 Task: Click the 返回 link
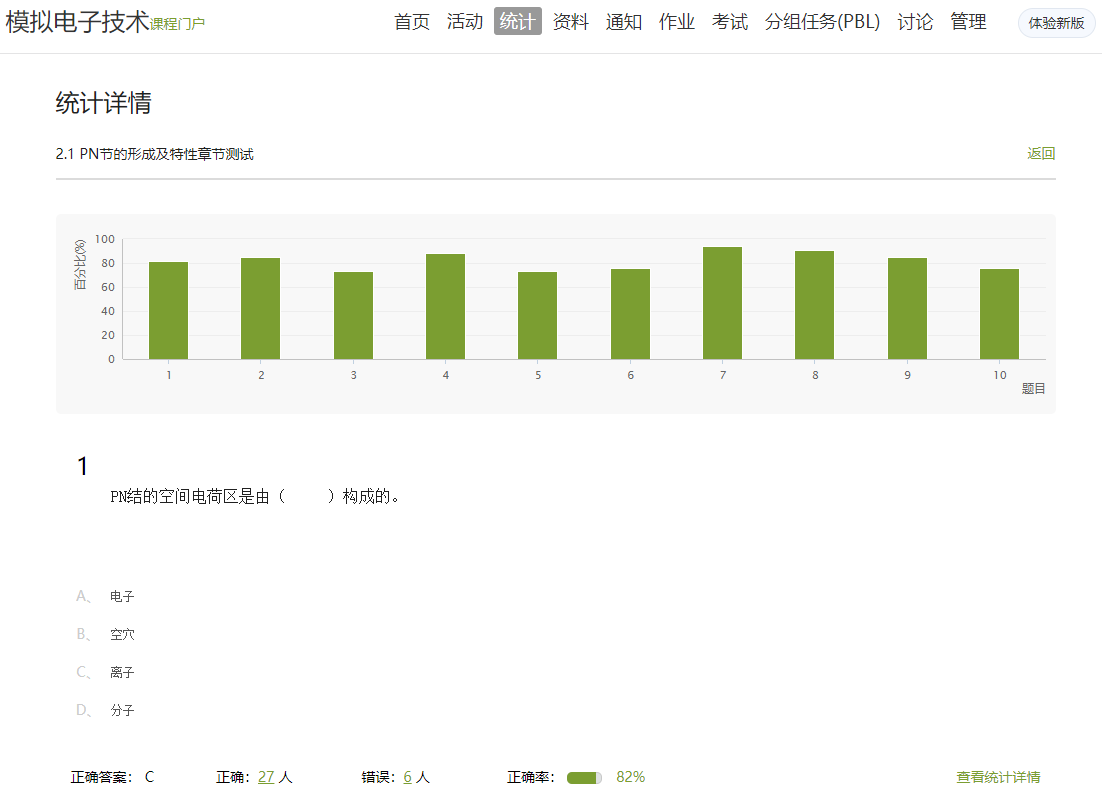(1041, 154)
